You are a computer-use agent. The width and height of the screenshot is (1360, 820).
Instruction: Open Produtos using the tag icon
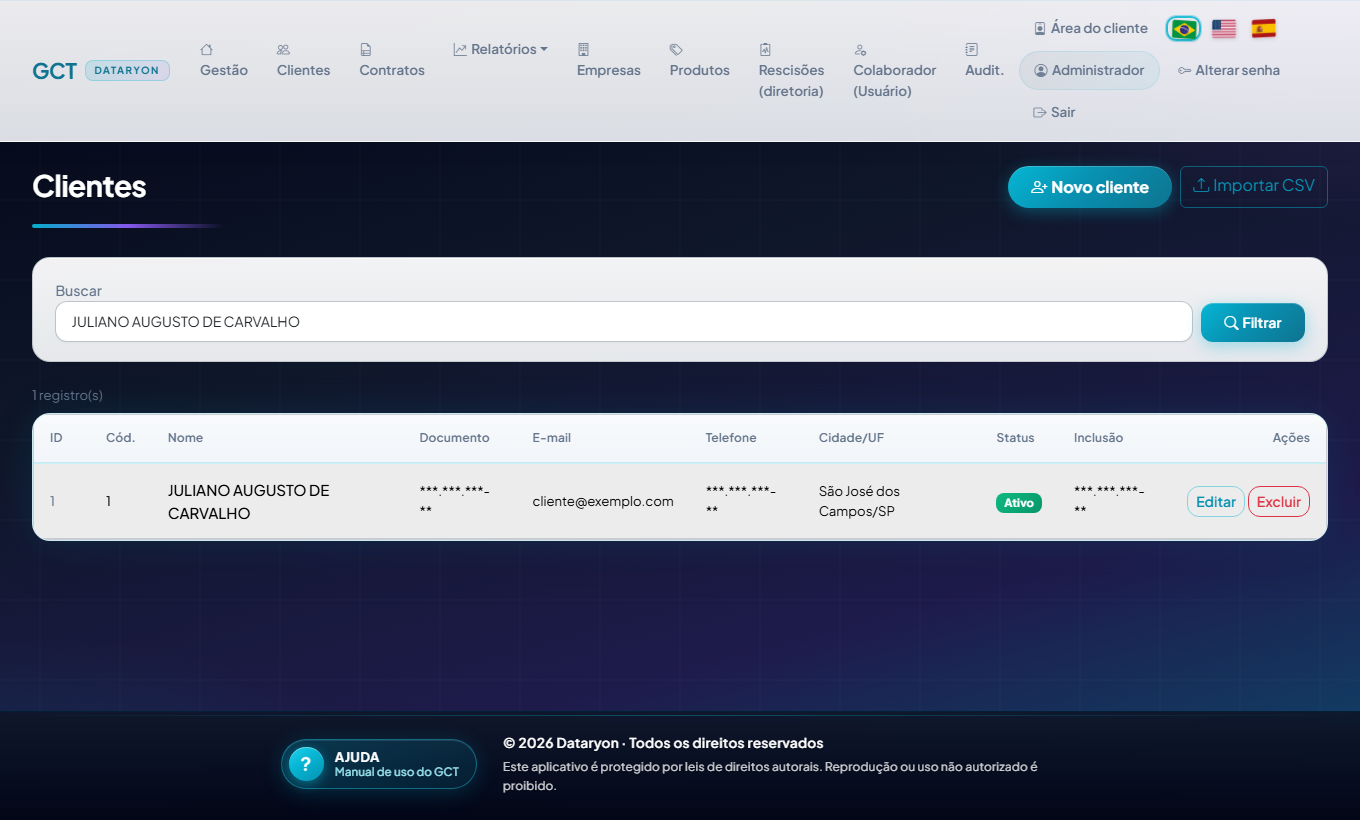[x=676, y=49]
